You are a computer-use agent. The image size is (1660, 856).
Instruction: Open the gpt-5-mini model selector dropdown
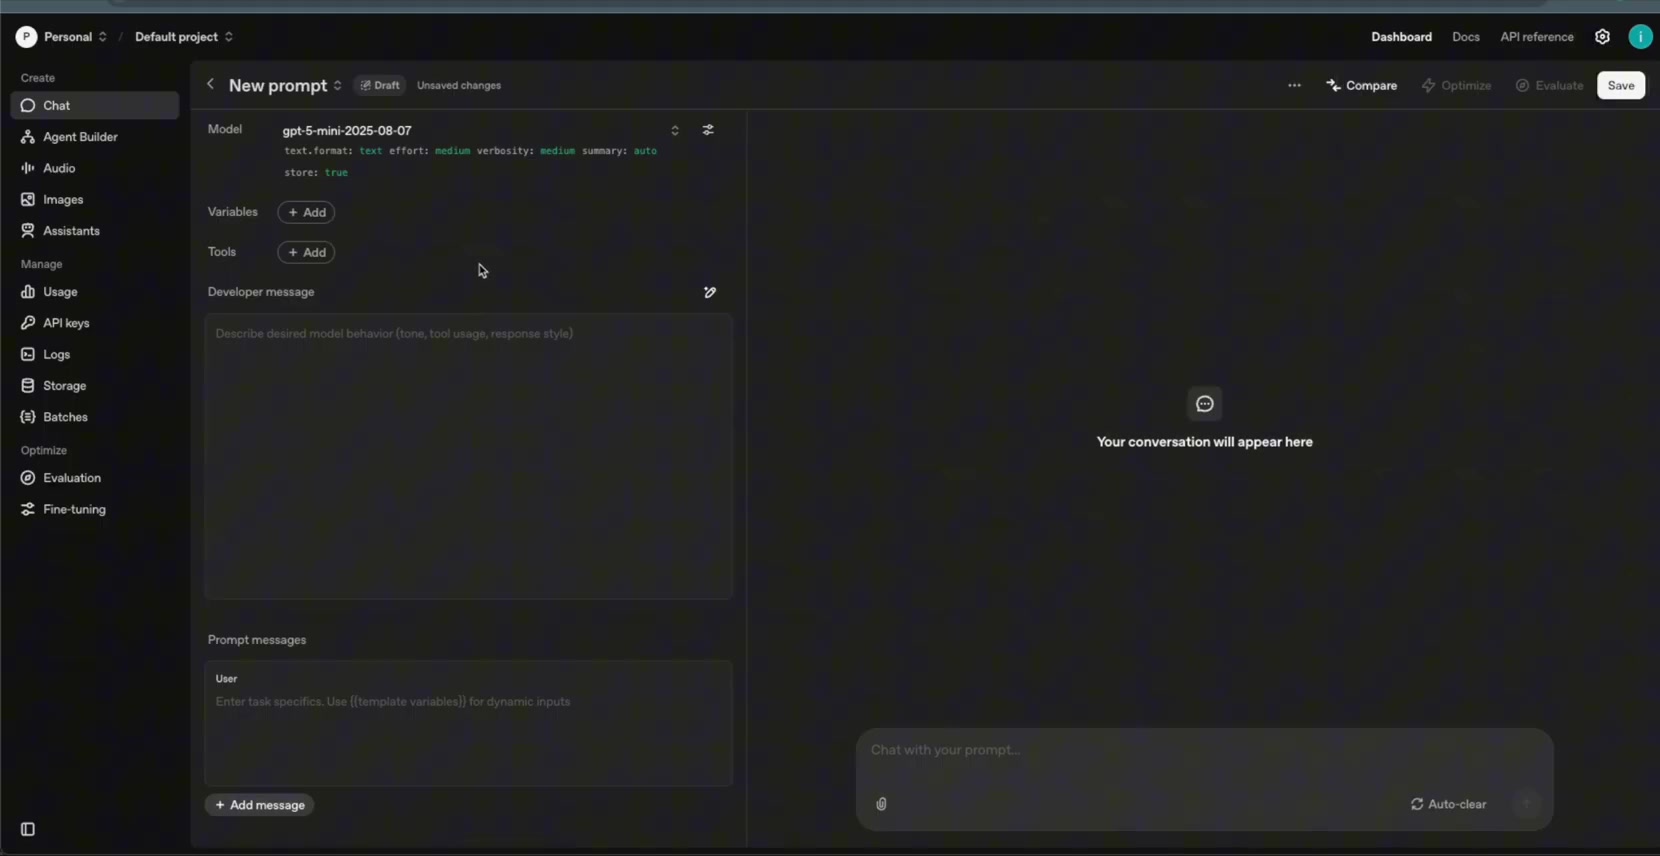click(x=481, y=131)
